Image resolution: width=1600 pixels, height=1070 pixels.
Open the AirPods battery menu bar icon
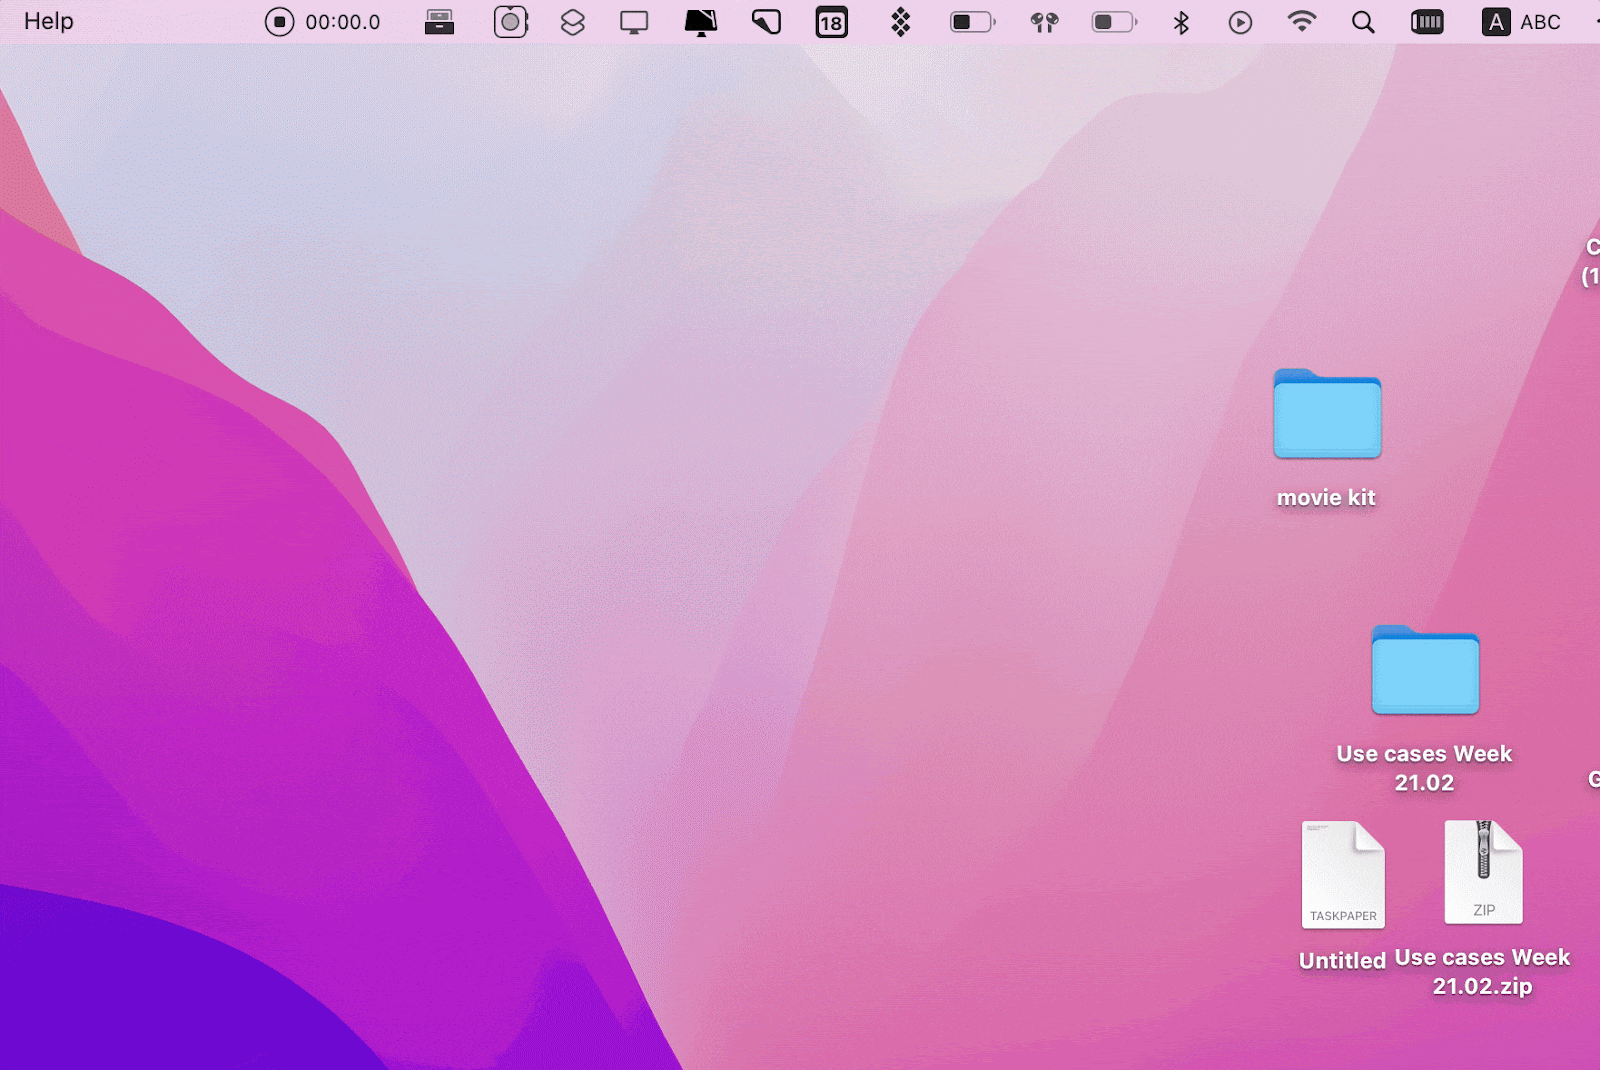(x=1043, y=21)
